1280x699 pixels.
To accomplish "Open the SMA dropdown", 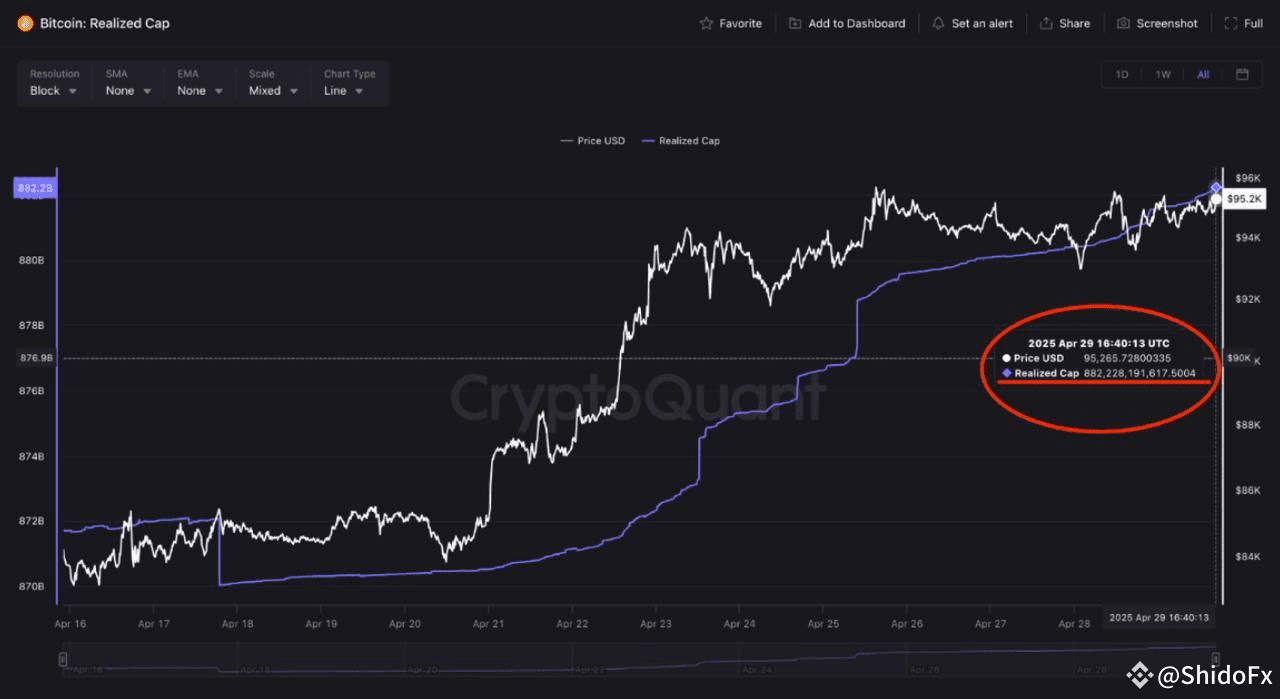I will [x=128, y=90].
